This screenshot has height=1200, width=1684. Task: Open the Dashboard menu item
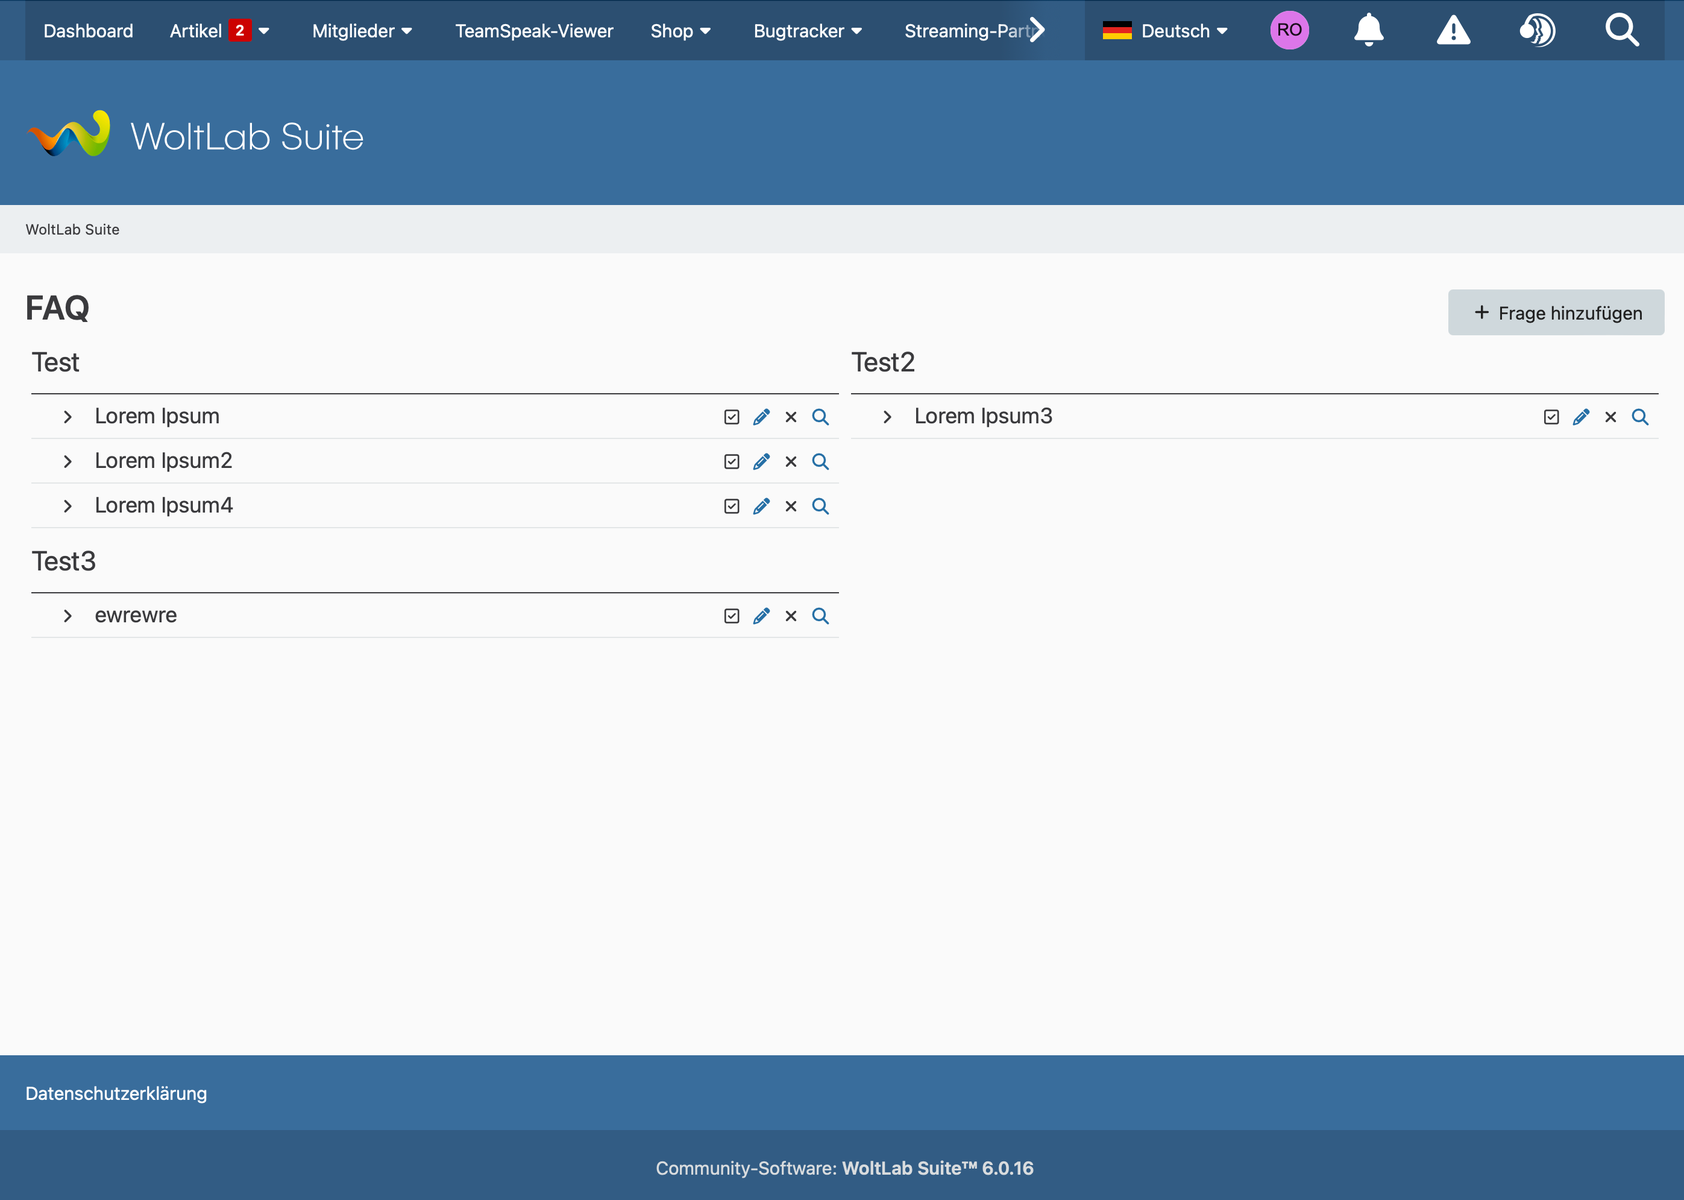pos(88,31)
